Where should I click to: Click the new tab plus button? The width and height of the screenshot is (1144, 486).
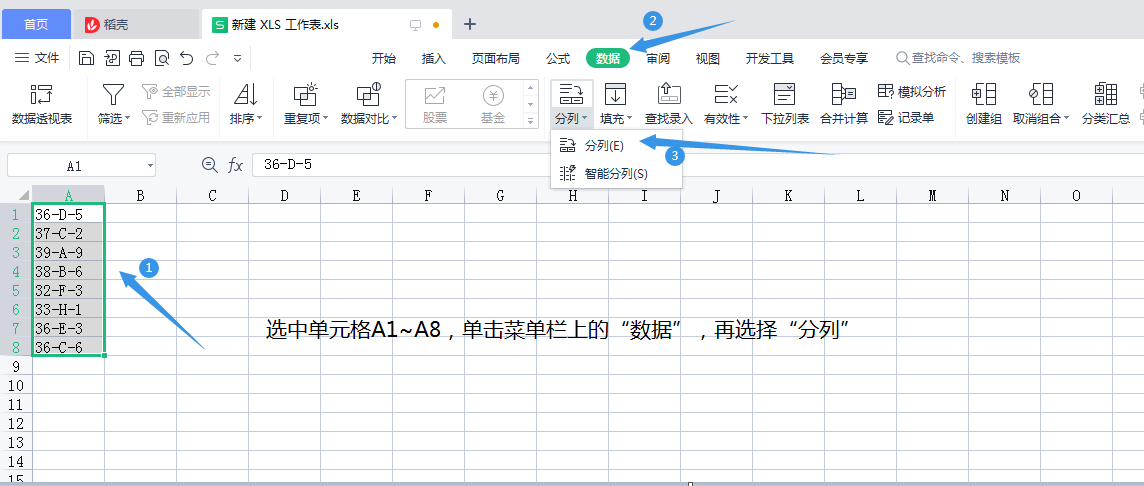[470, 24]
